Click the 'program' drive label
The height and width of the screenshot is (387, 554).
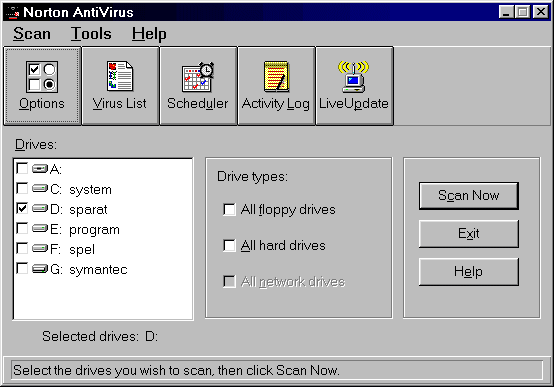[94, 230]
